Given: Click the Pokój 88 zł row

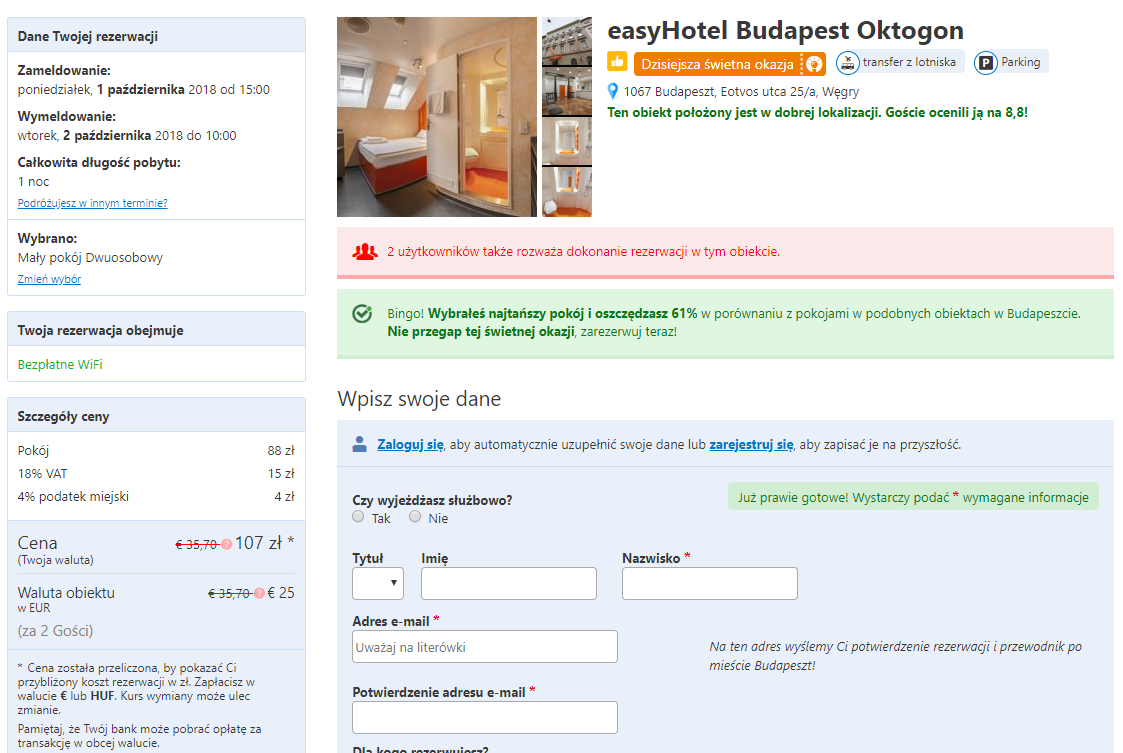Looking at the screenshot, I should pyautogui.click(x=156, y=451).
